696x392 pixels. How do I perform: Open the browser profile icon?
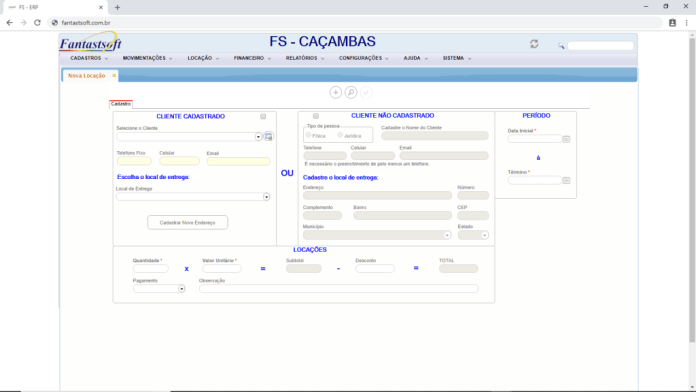672,23
